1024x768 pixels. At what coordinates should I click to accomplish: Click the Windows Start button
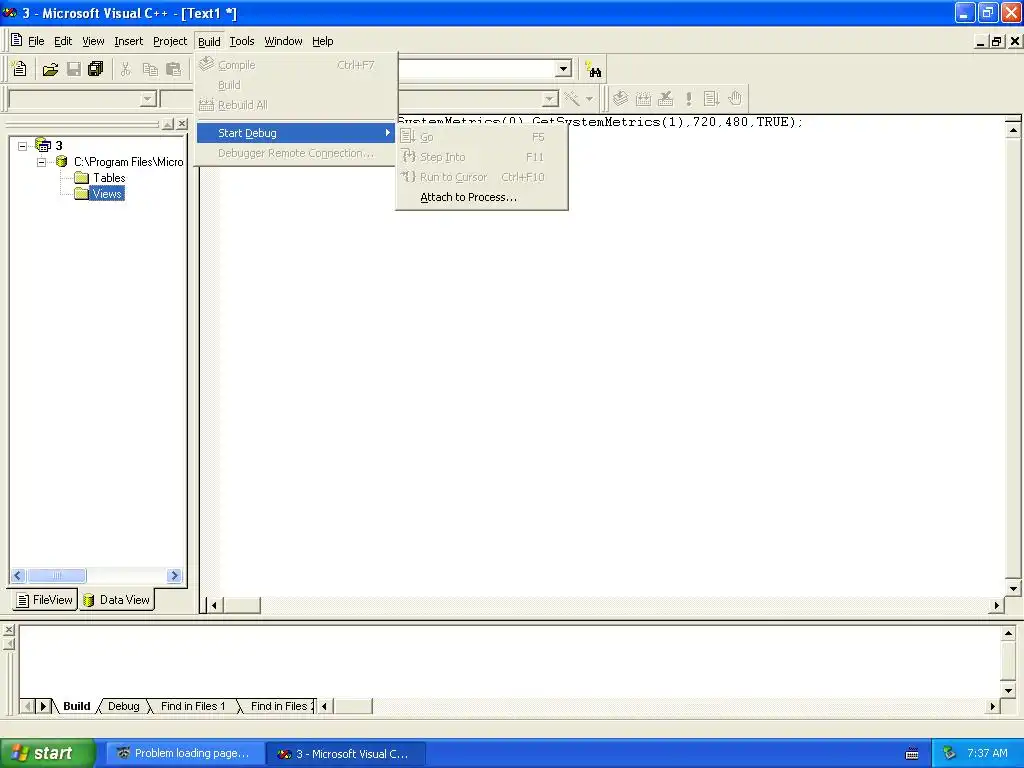(48, 753)
